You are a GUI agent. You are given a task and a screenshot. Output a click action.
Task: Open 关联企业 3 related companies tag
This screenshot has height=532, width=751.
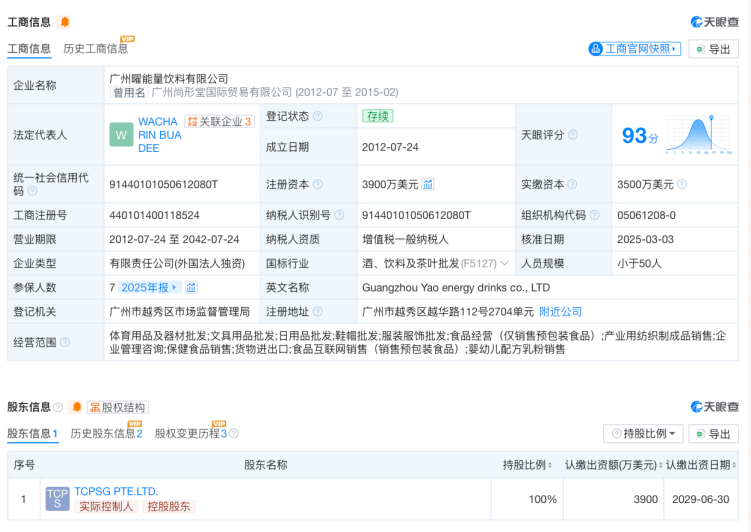(220, 122)
